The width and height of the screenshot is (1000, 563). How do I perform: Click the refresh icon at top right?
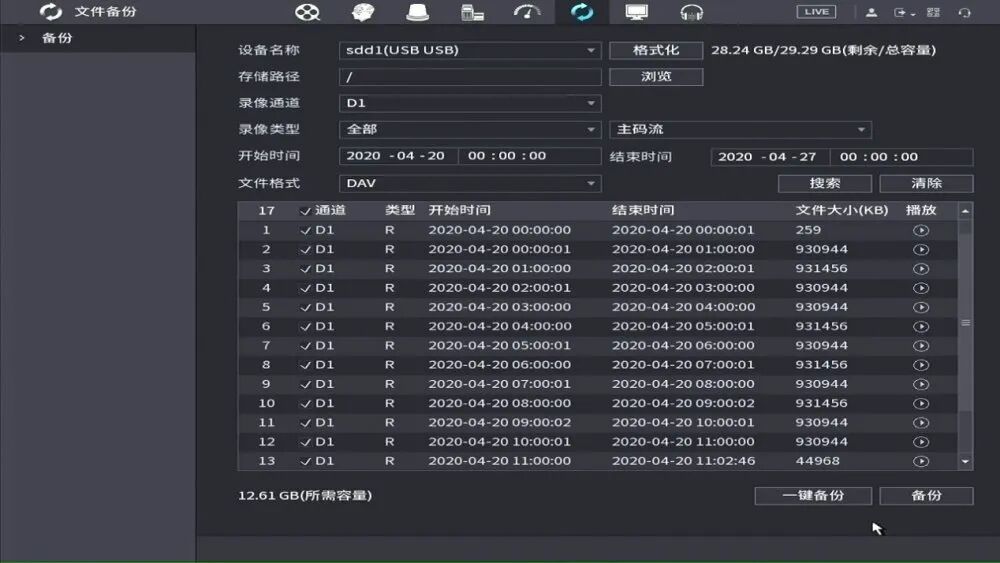click(965, 12)
